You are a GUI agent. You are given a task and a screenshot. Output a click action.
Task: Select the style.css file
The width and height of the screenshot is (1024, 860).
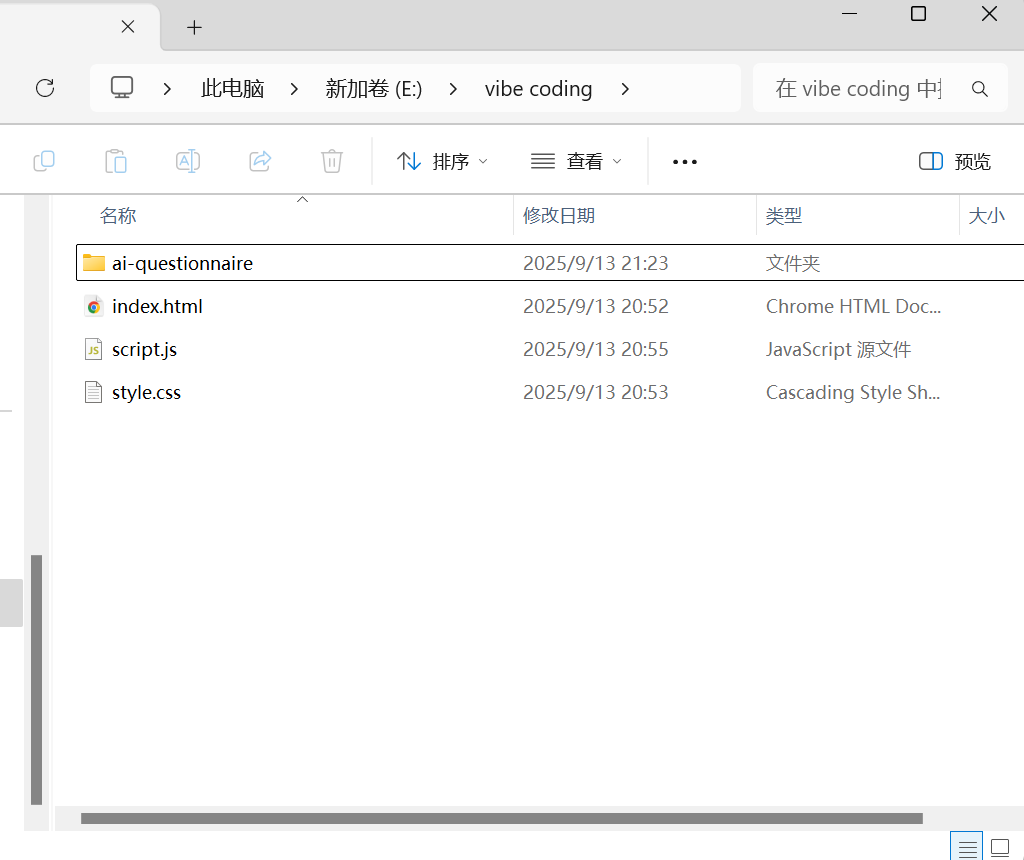(146, 392)
